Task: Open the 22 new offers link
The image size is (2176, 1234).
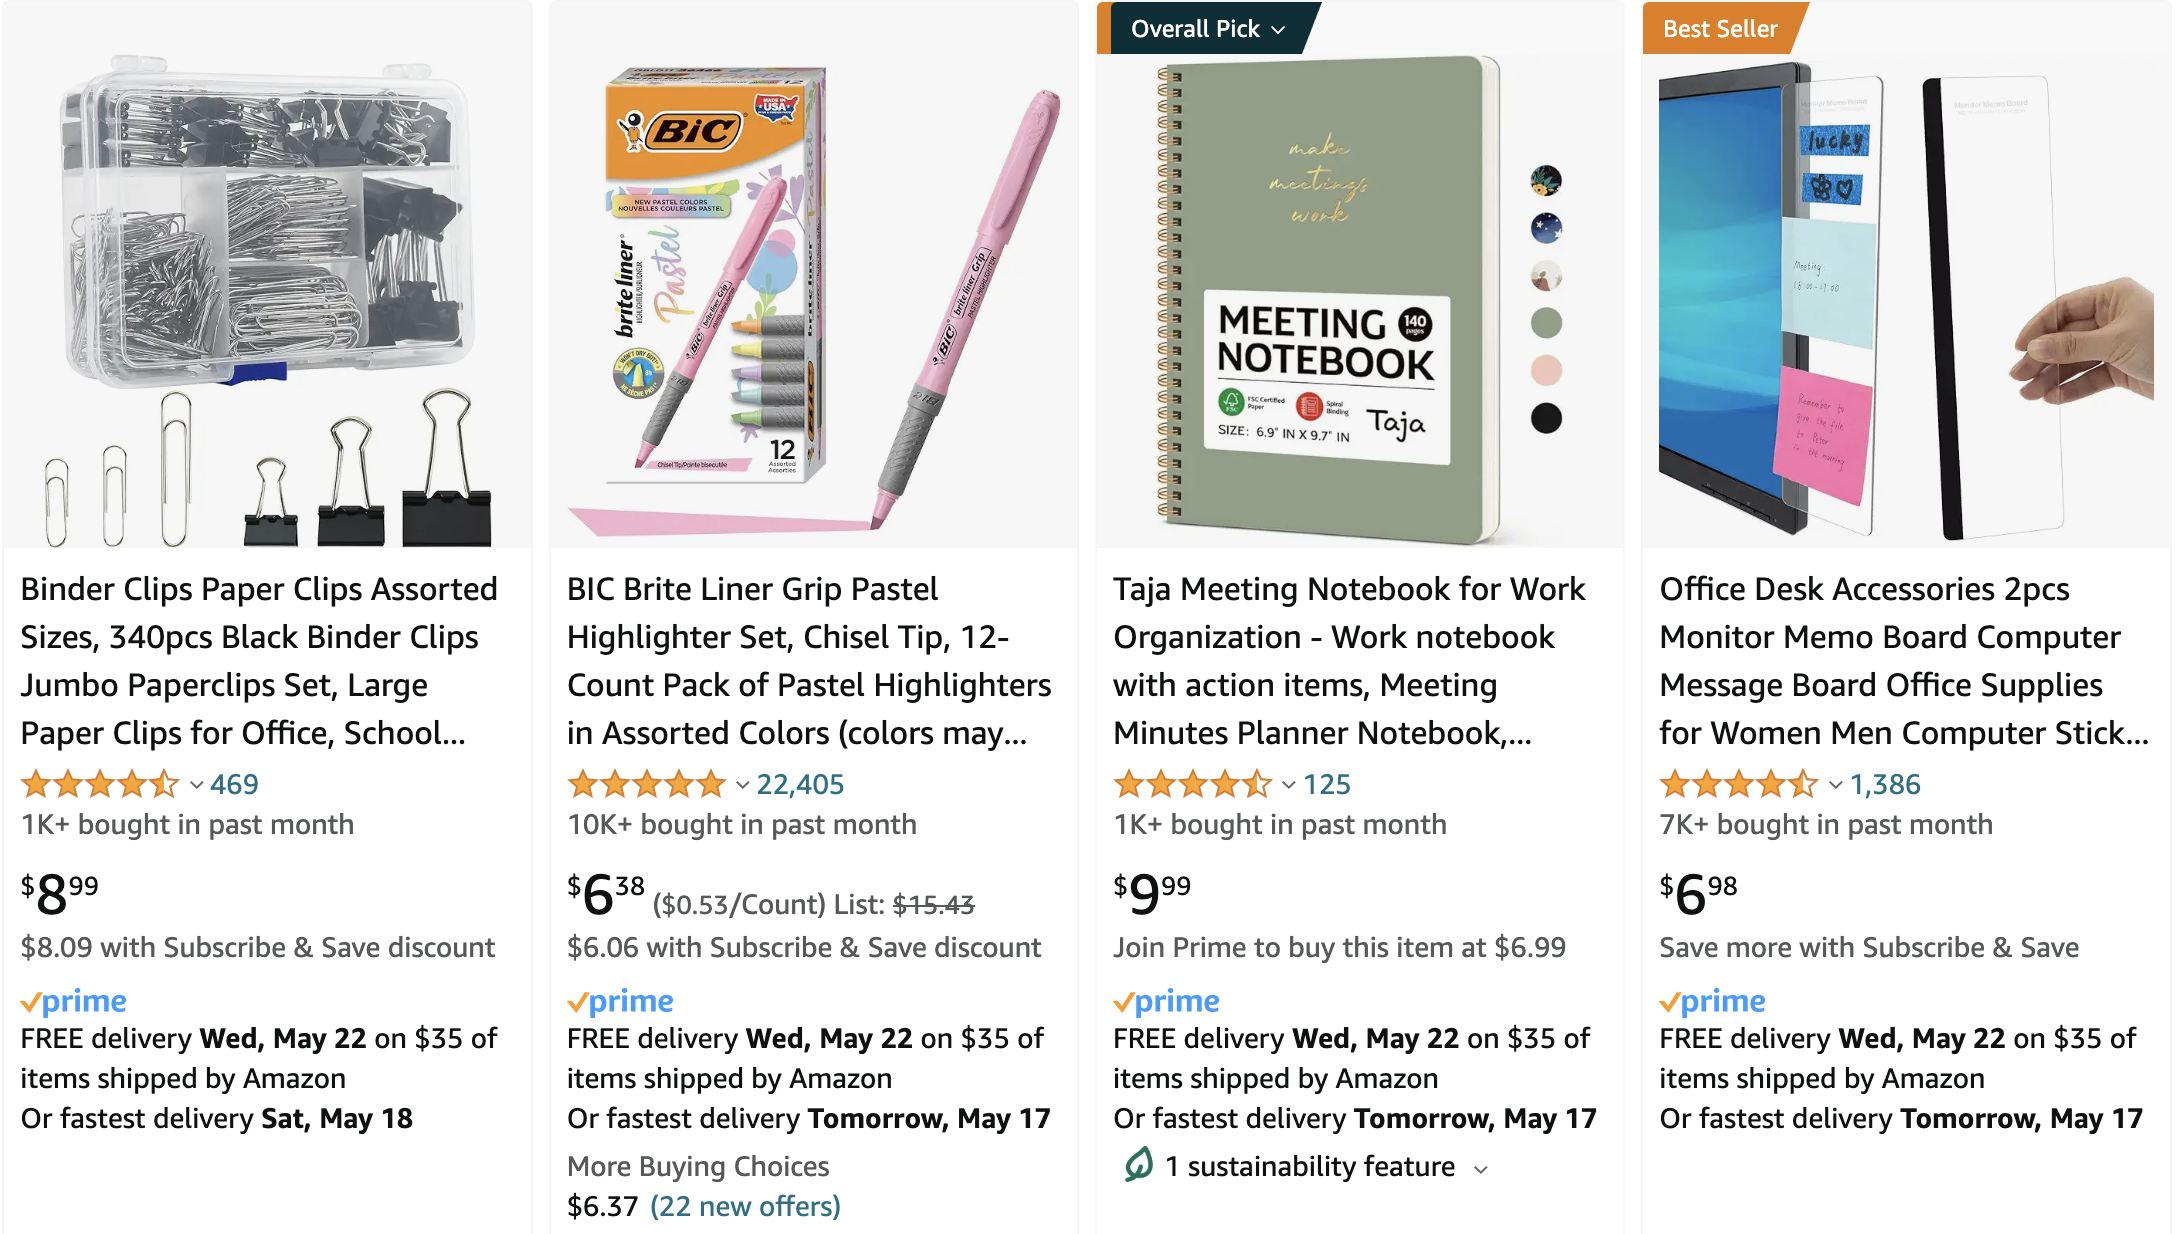Action: click(744, 1206)
